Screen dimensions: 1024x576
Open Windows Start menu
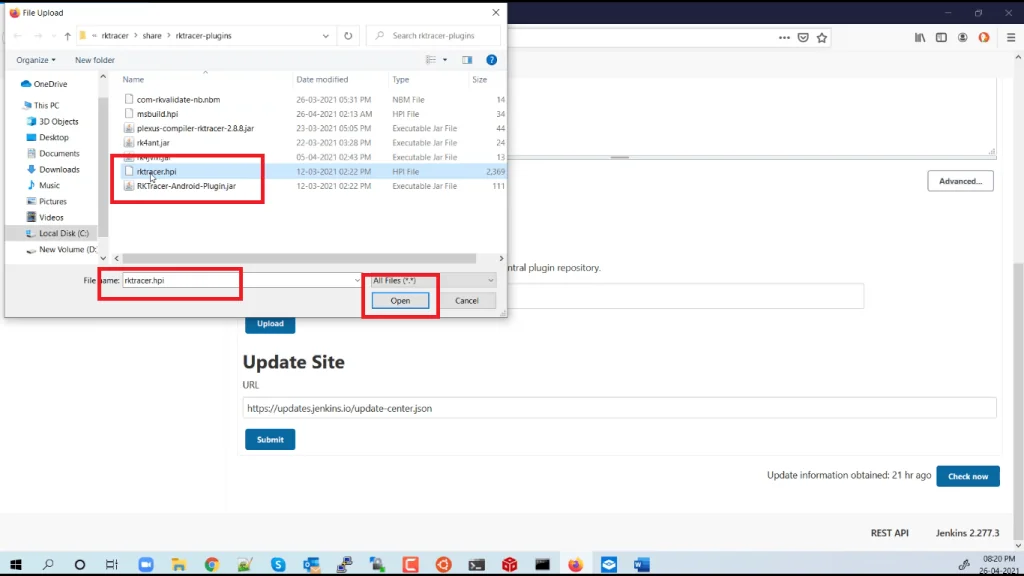tap(16, 565)
